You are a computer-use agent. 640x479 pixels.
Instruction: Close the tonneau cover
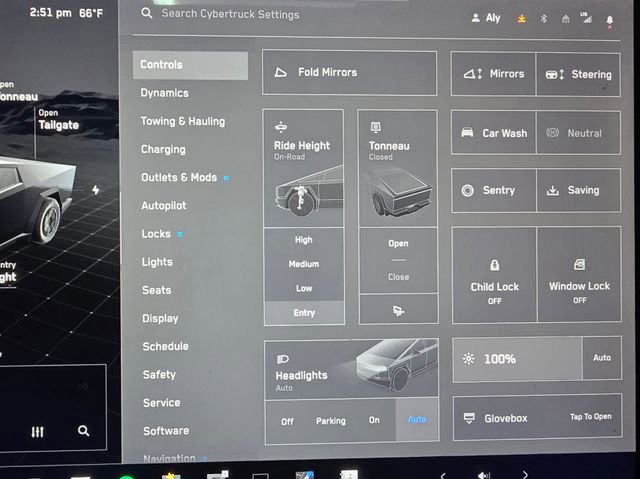pyautogui.click(x=398, y=277)
